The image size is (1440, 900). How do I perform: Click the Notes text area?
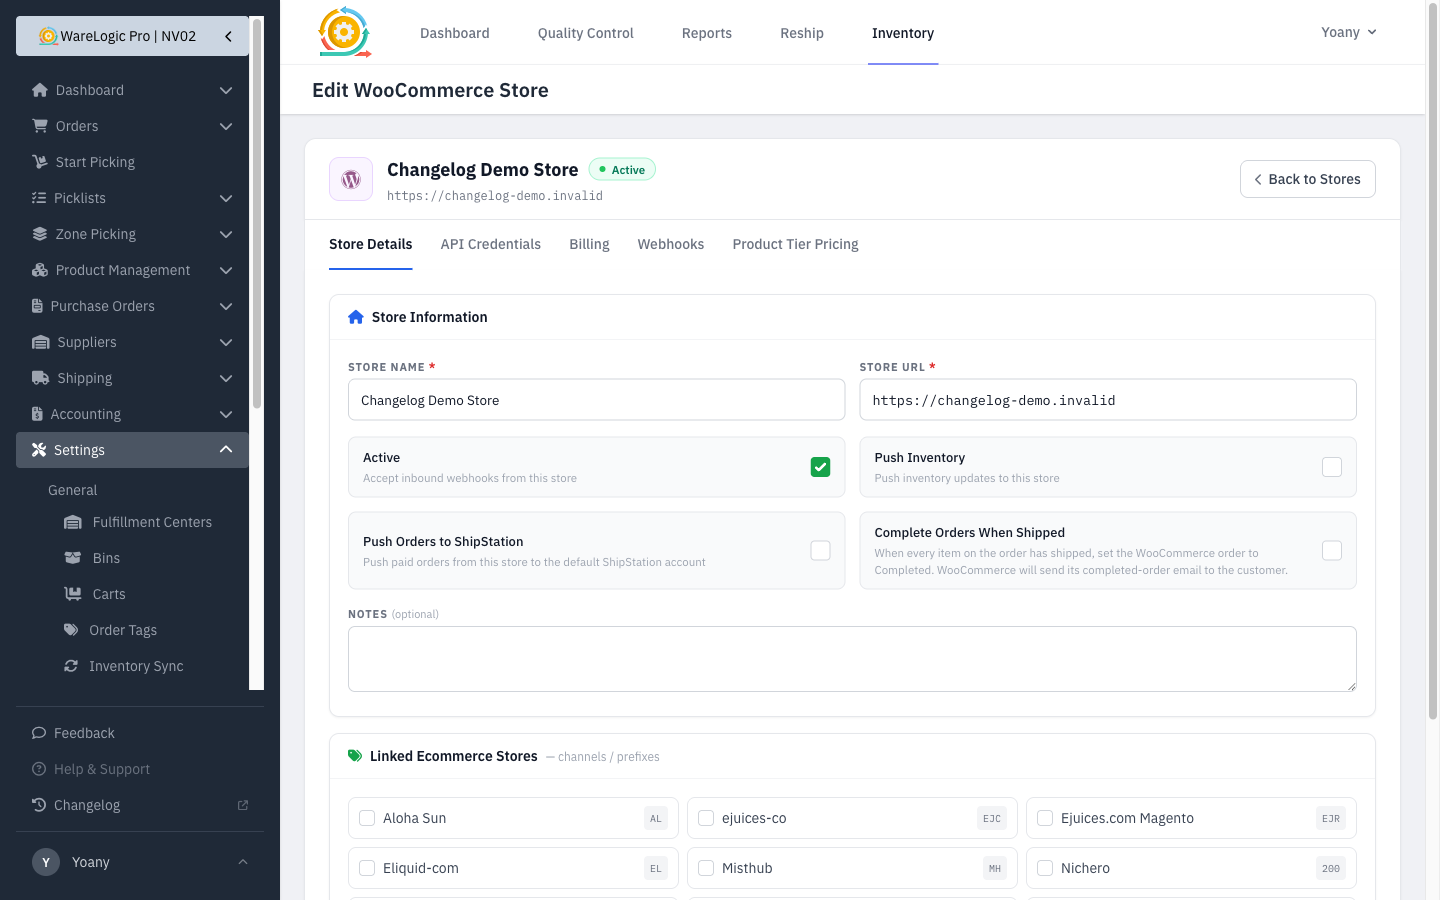pyautogui.click(x=852, y=659)
